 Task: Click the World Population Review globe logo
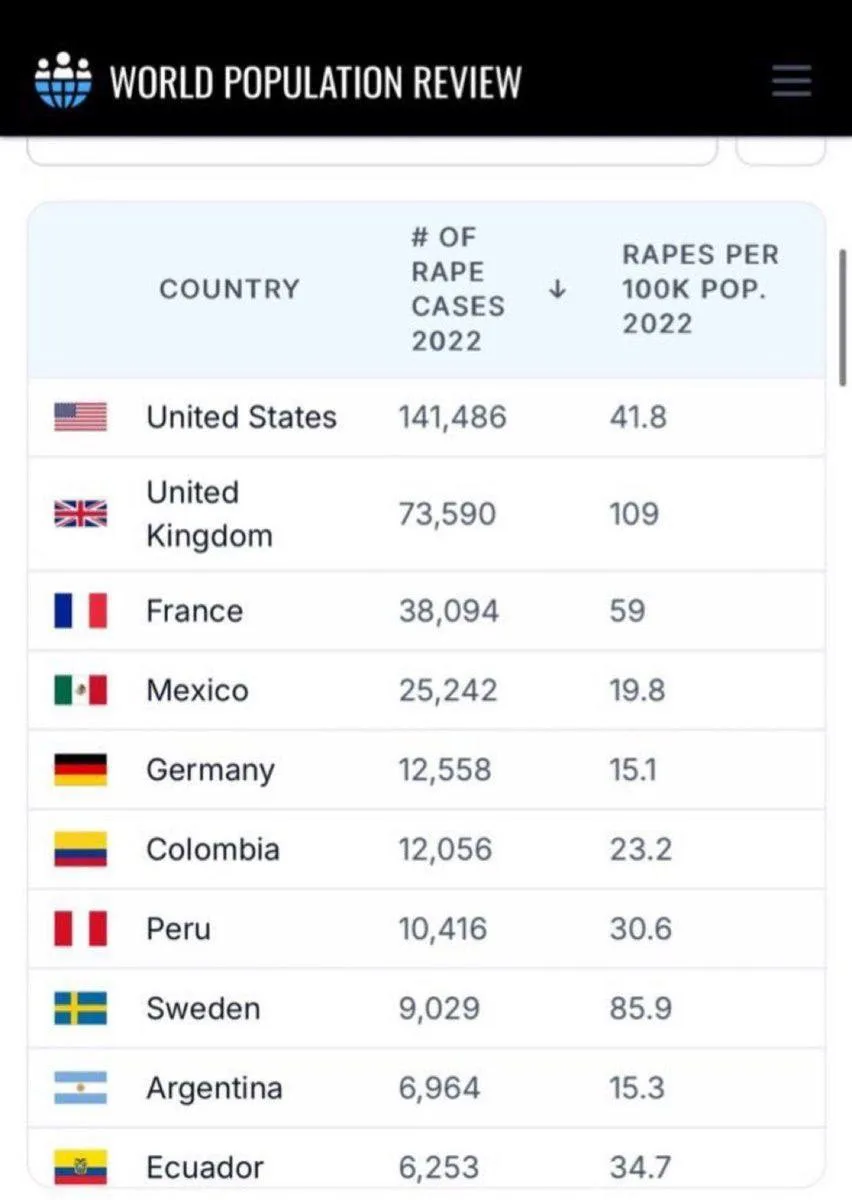[63, 80]
